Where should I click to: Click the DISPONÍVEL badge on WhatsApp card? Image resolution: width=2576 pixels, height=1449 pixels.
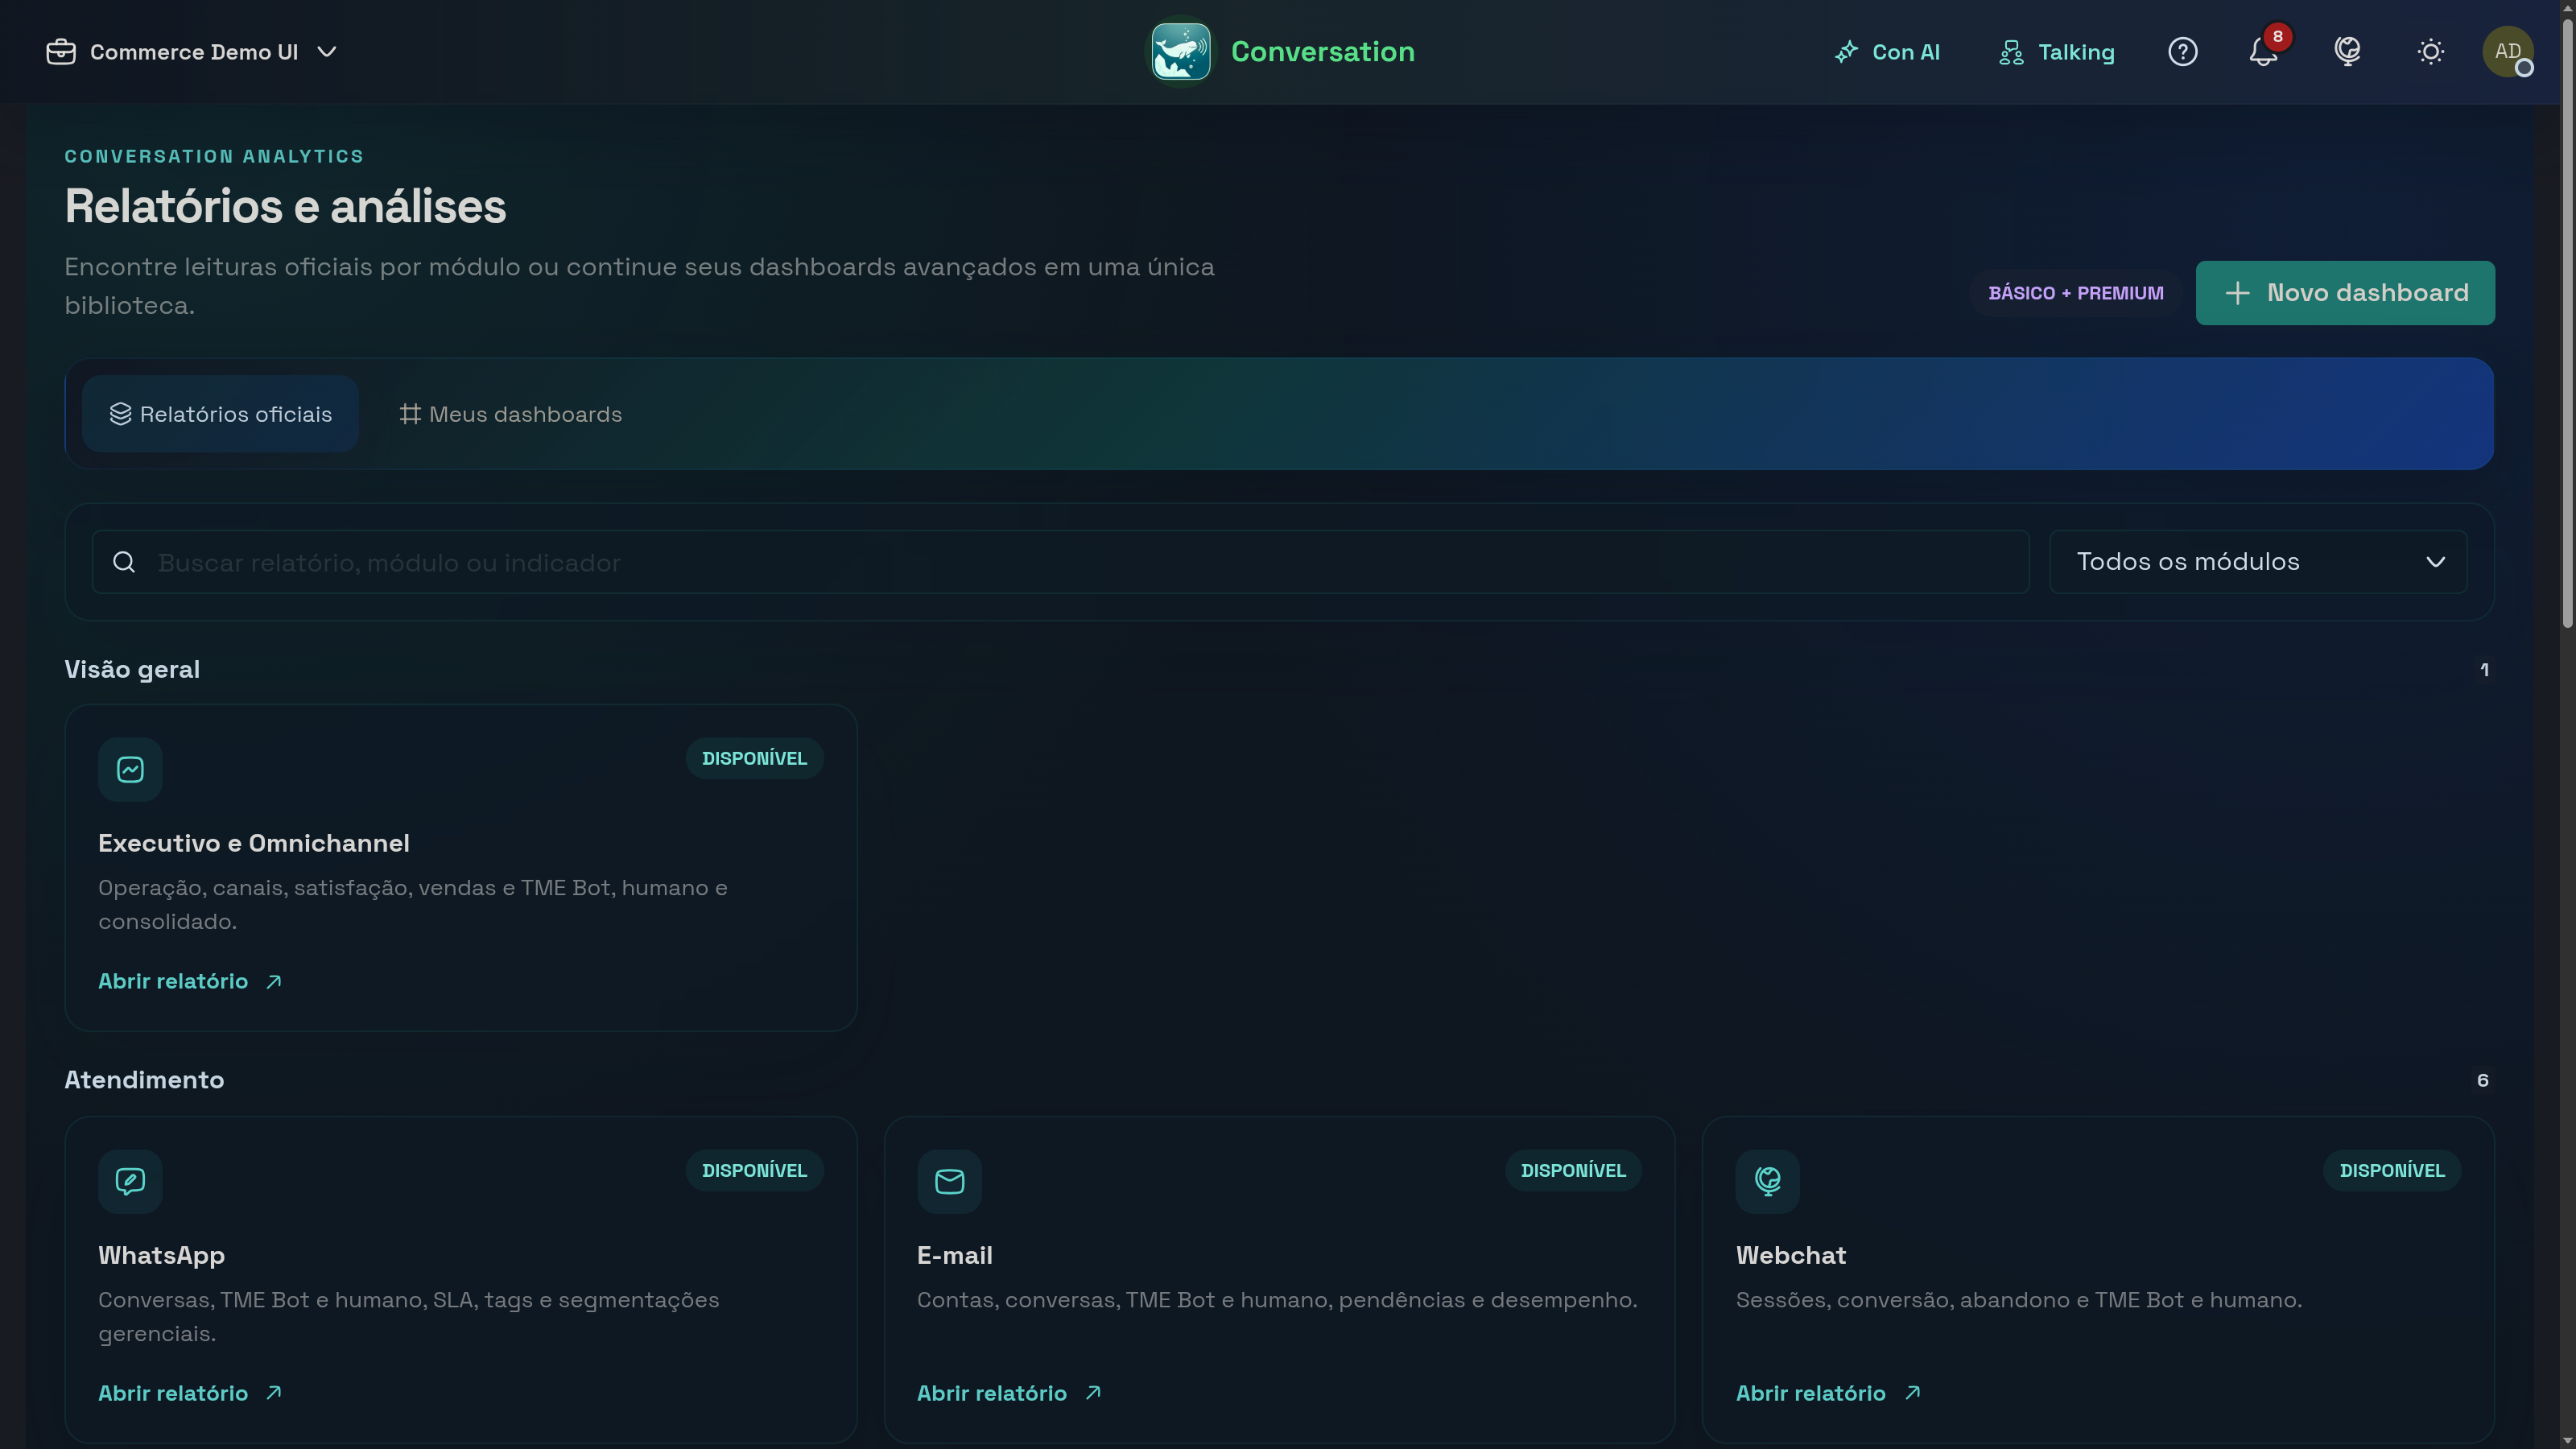754,1170
